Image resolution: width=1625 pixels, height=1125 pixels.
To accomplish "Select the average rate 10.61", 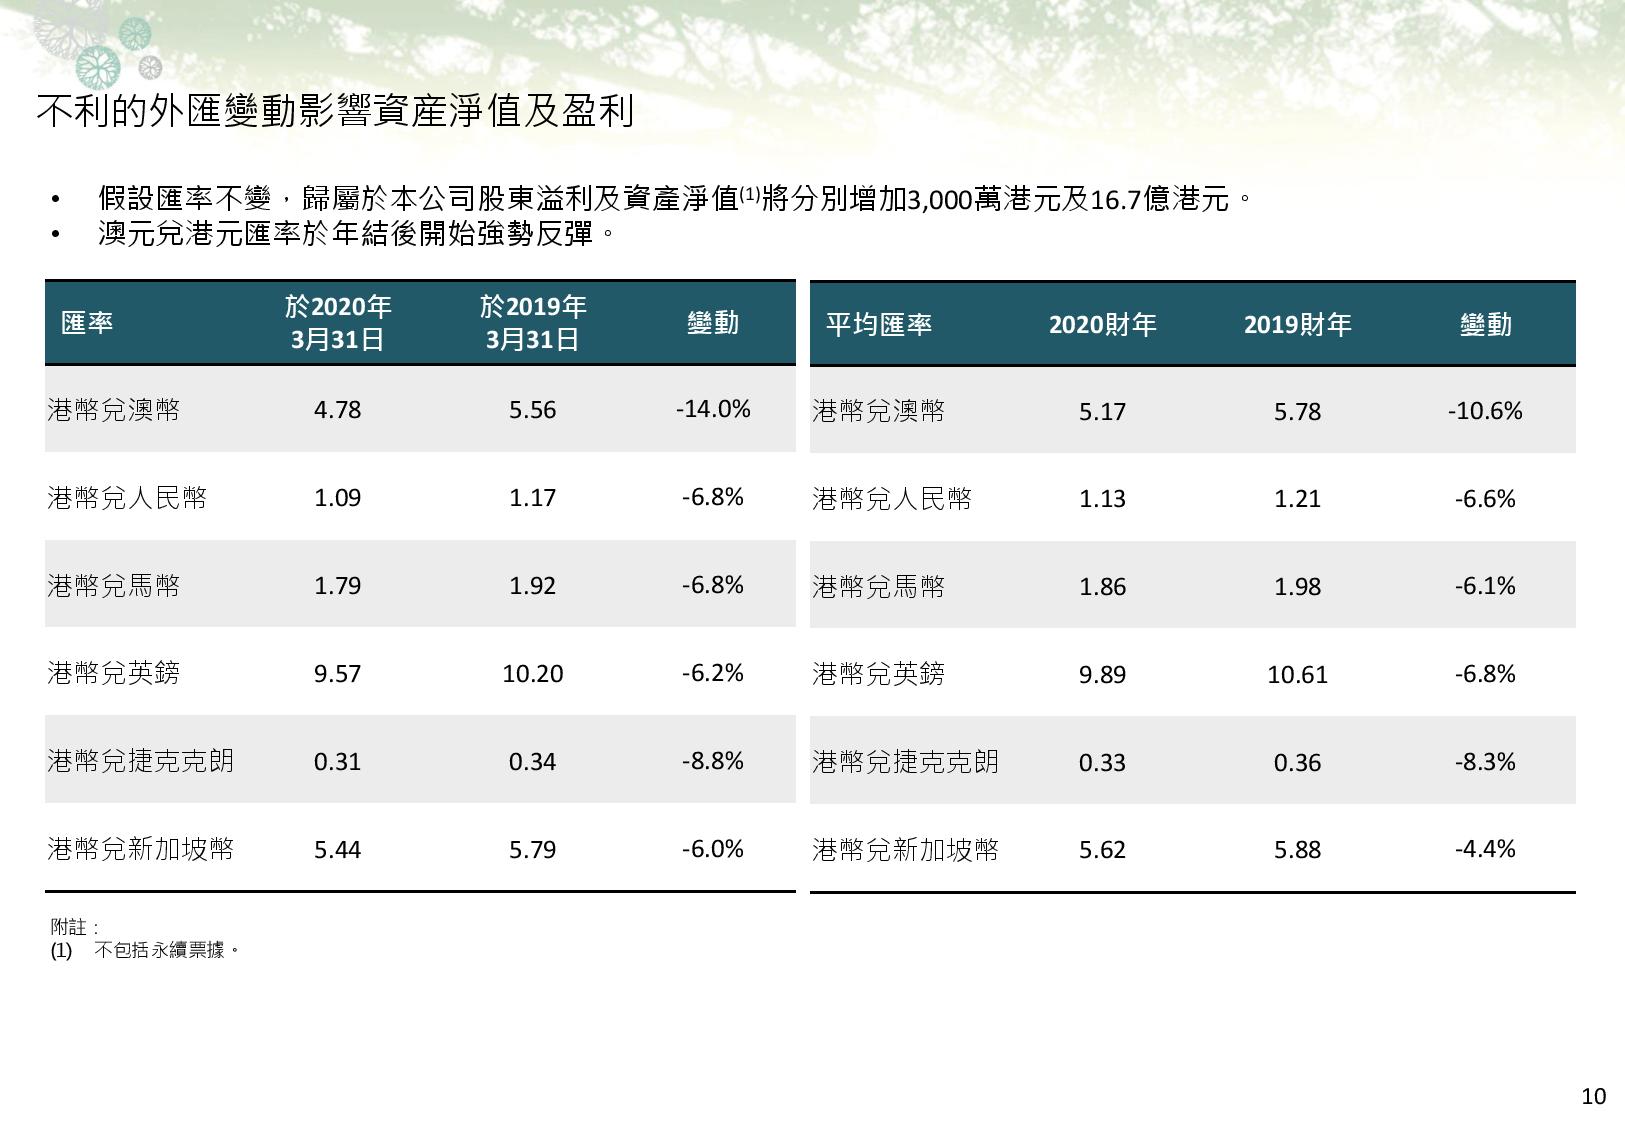I will [1298, 674].
